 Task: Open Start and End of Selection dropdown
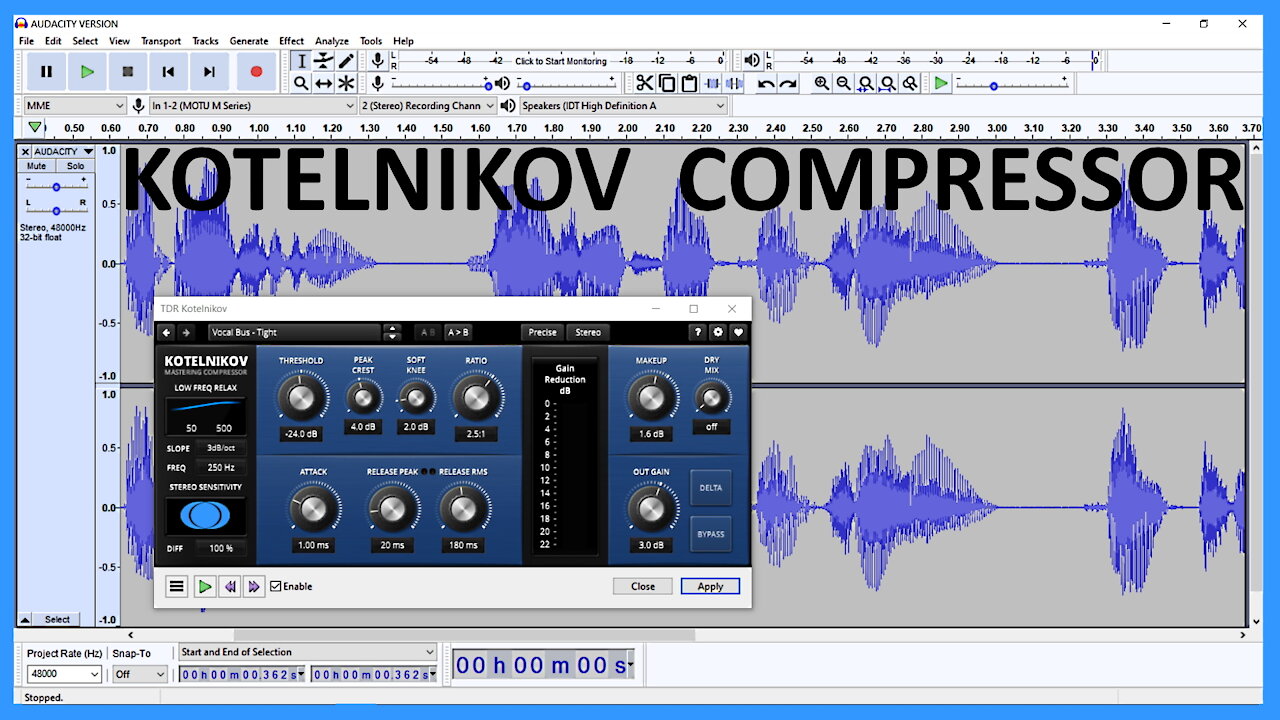pyautogui.click(x=308, y=652)
